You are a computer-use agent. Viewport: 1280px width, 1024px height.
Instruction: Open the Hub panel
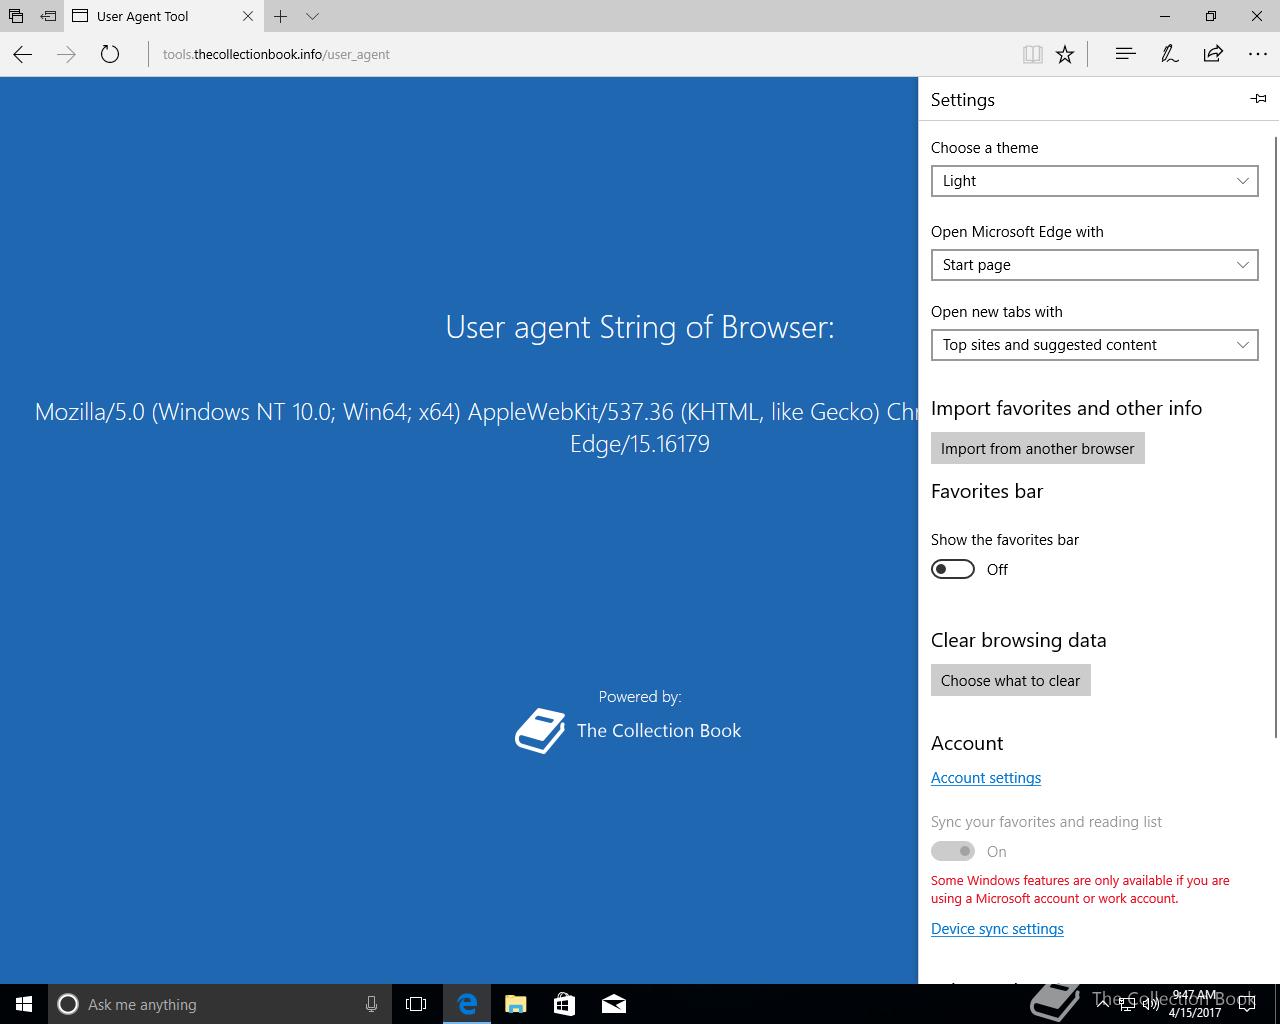pos(1125,54)
